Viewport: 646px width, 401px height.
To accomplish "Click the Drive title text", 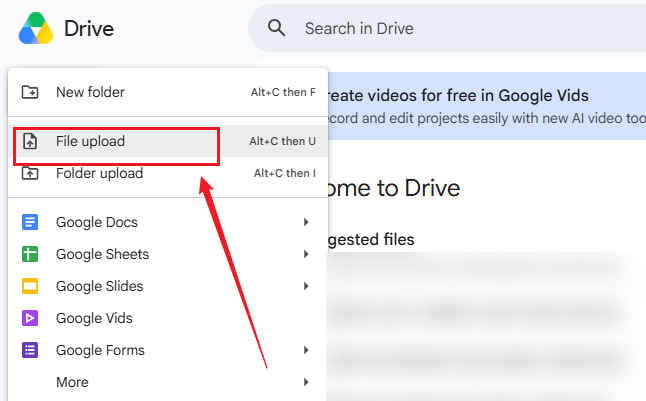I will point(89,29).
